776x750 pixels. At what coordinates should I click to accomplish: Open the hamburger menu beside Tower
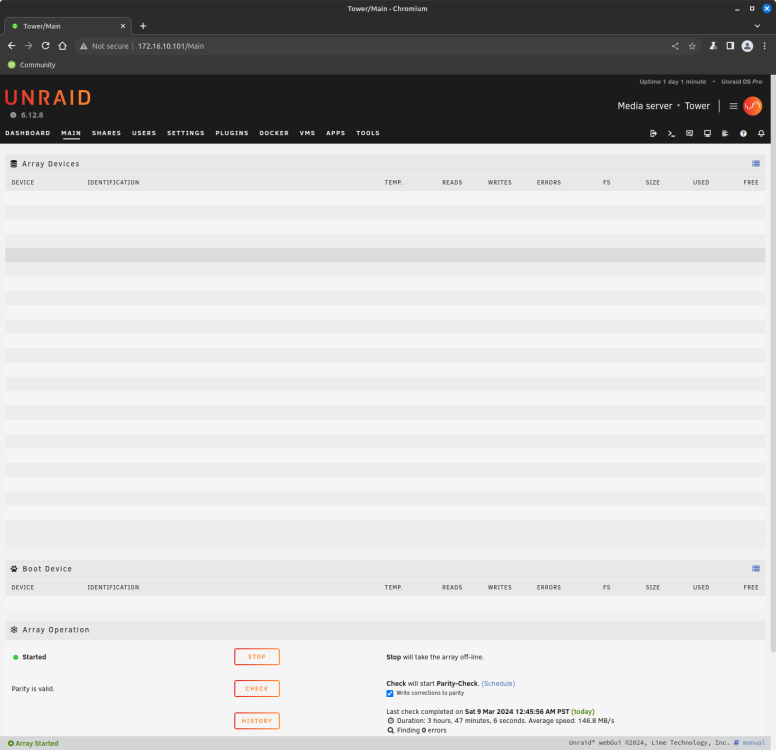[x=733, y=106]
